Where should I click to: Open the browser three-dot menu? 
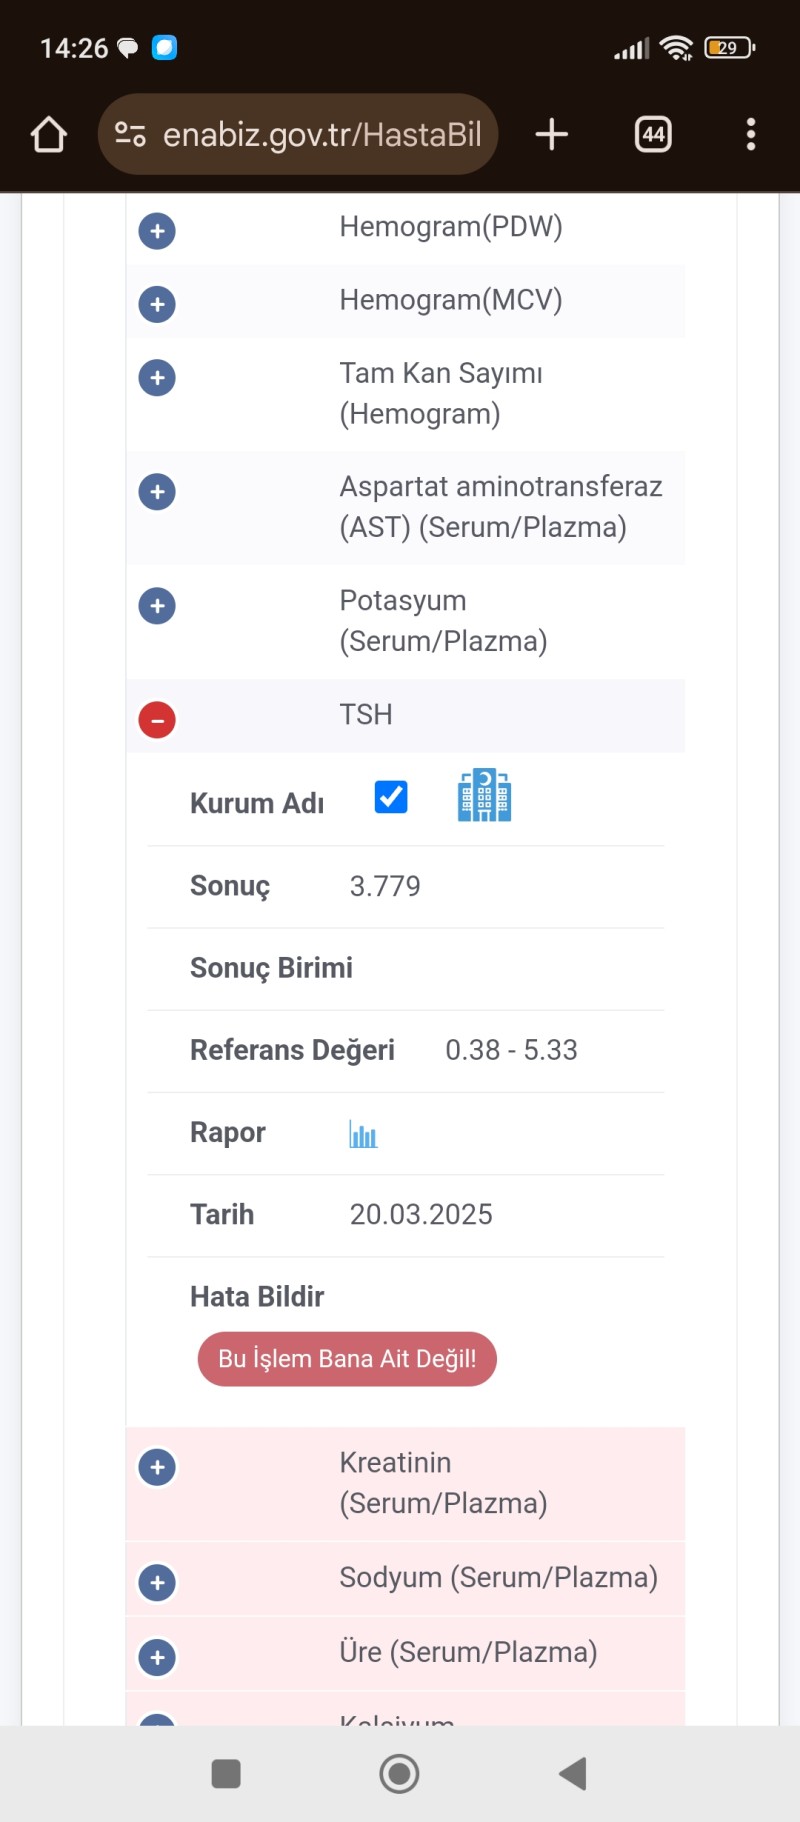(750, 134)
